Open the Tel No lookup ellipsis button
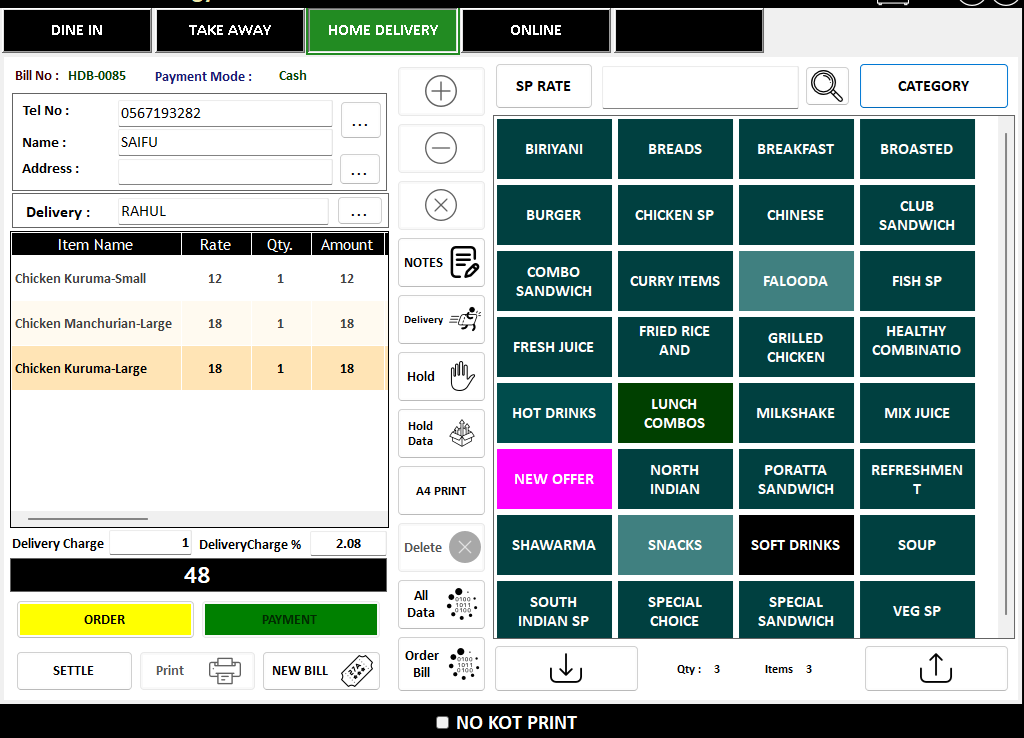1024x738 pixels. pos(360,121)
